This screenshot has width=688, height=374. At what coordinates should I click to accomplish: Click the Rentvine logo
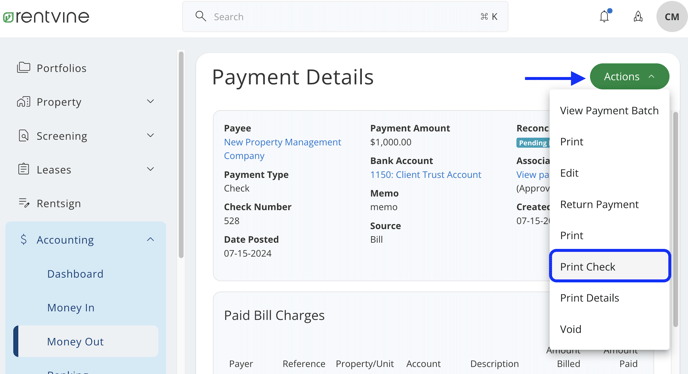46,17
